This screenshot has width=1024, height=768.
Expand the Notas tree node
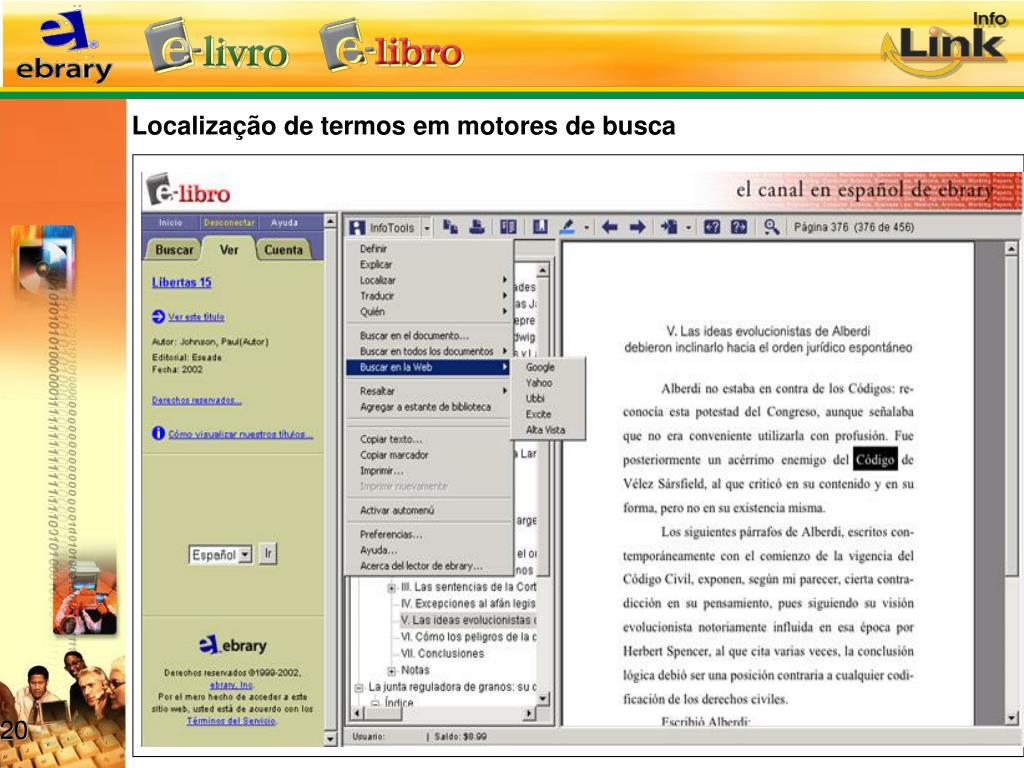pos(391,671)
